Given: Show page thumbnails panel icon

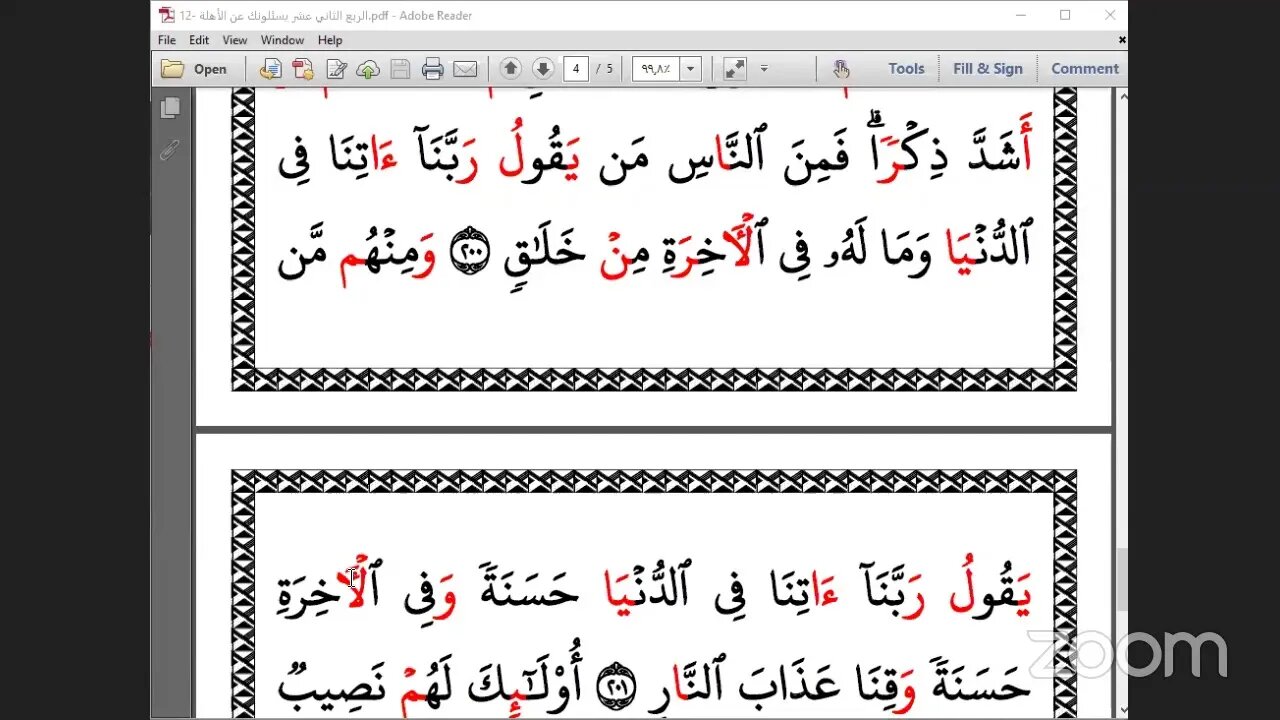Looking at the screenshot, I should click(x=170, y=107).
